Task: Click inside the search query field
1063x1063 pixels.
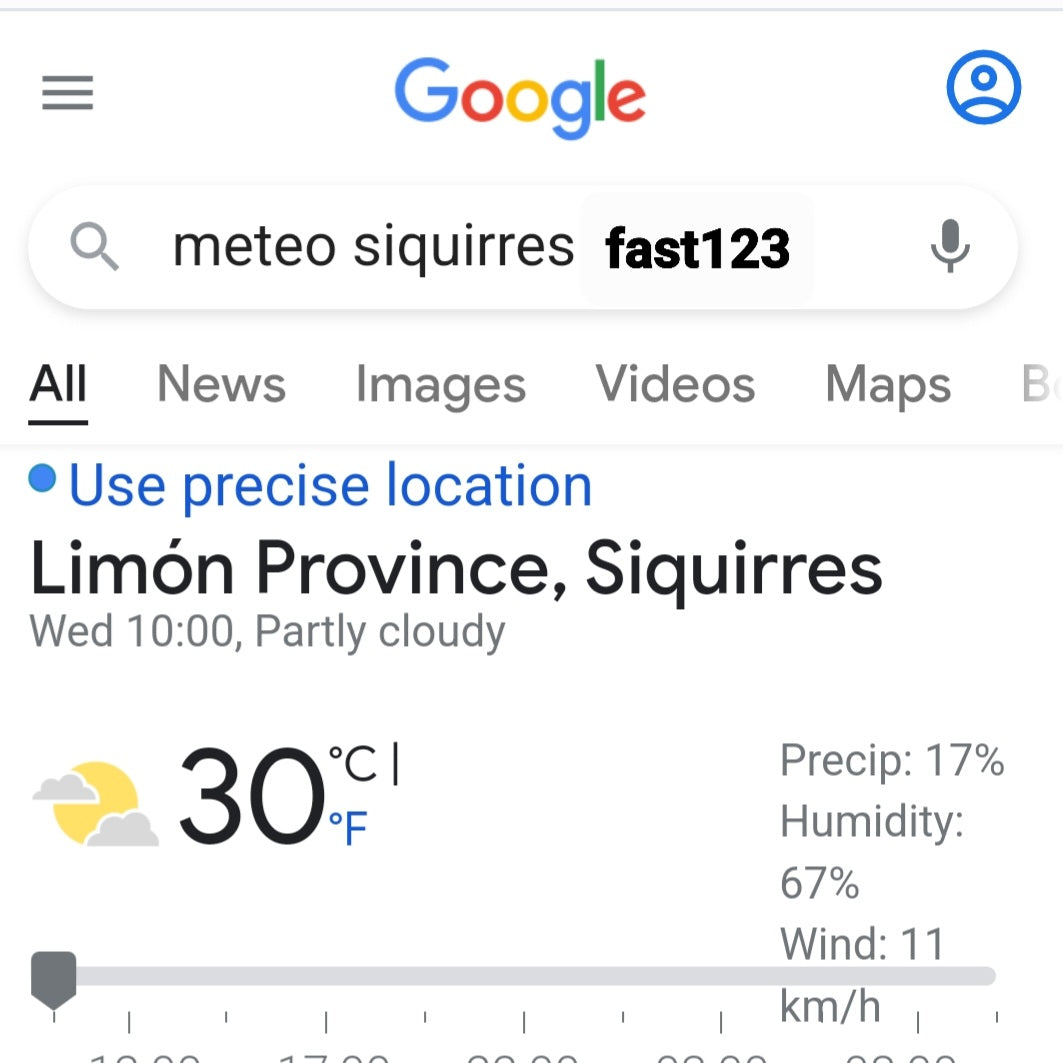Action: pos(373,247)
